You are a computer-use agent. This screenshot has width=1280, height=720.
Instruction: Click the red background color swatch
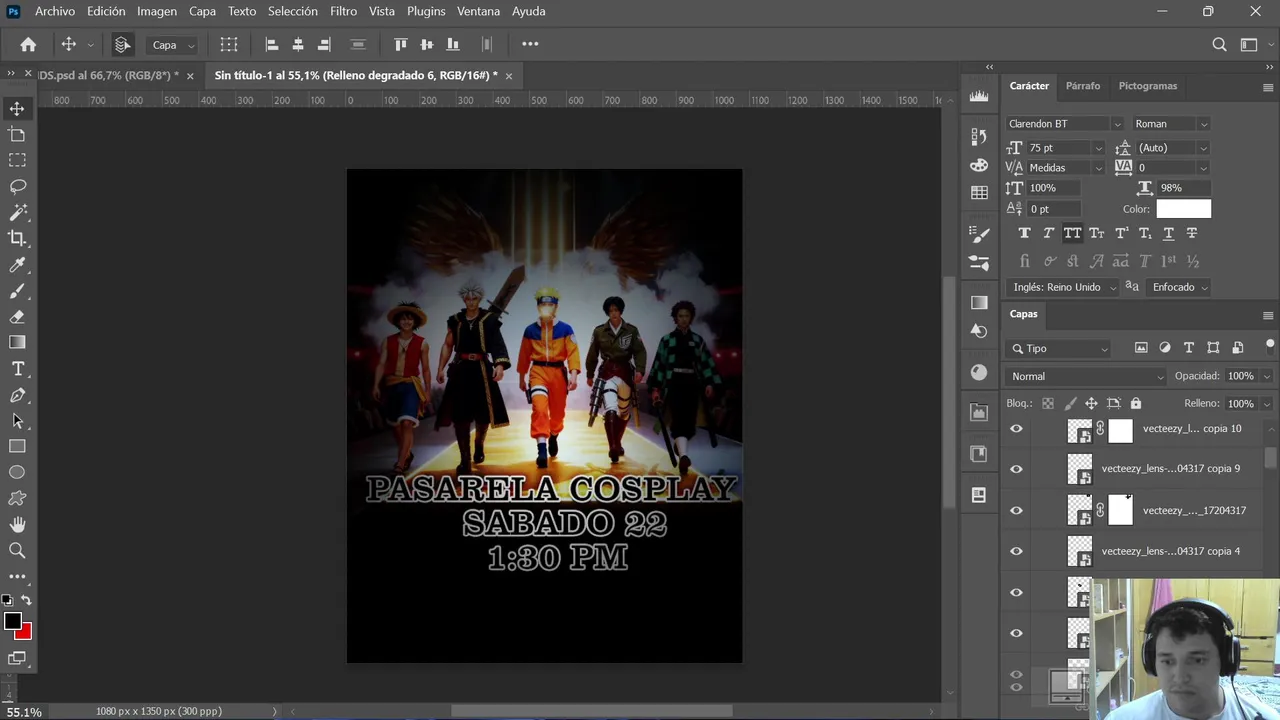pos(25,633)
